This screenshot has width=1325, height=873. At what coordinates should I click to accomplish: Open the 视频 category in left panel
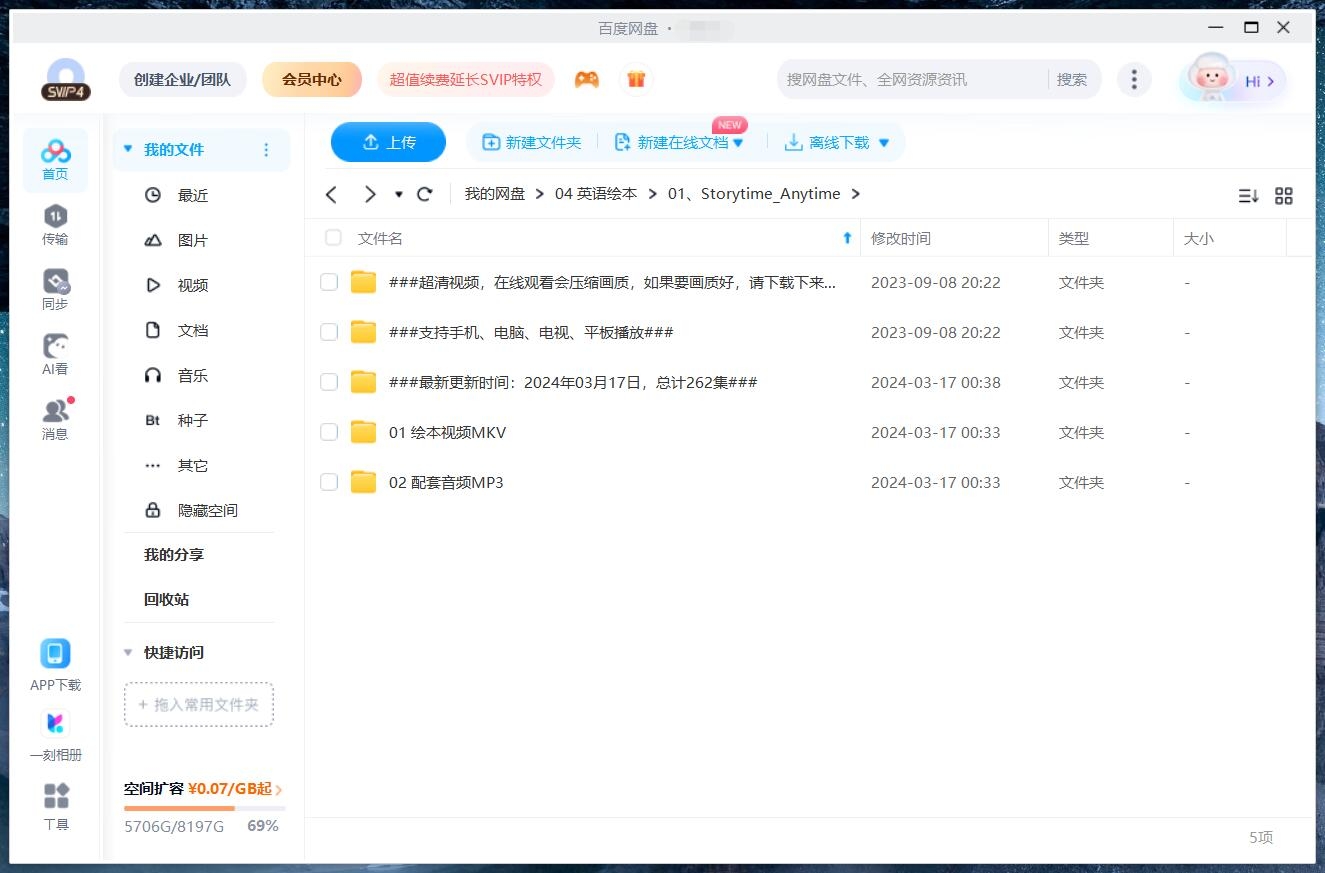[x=192, y=285]
